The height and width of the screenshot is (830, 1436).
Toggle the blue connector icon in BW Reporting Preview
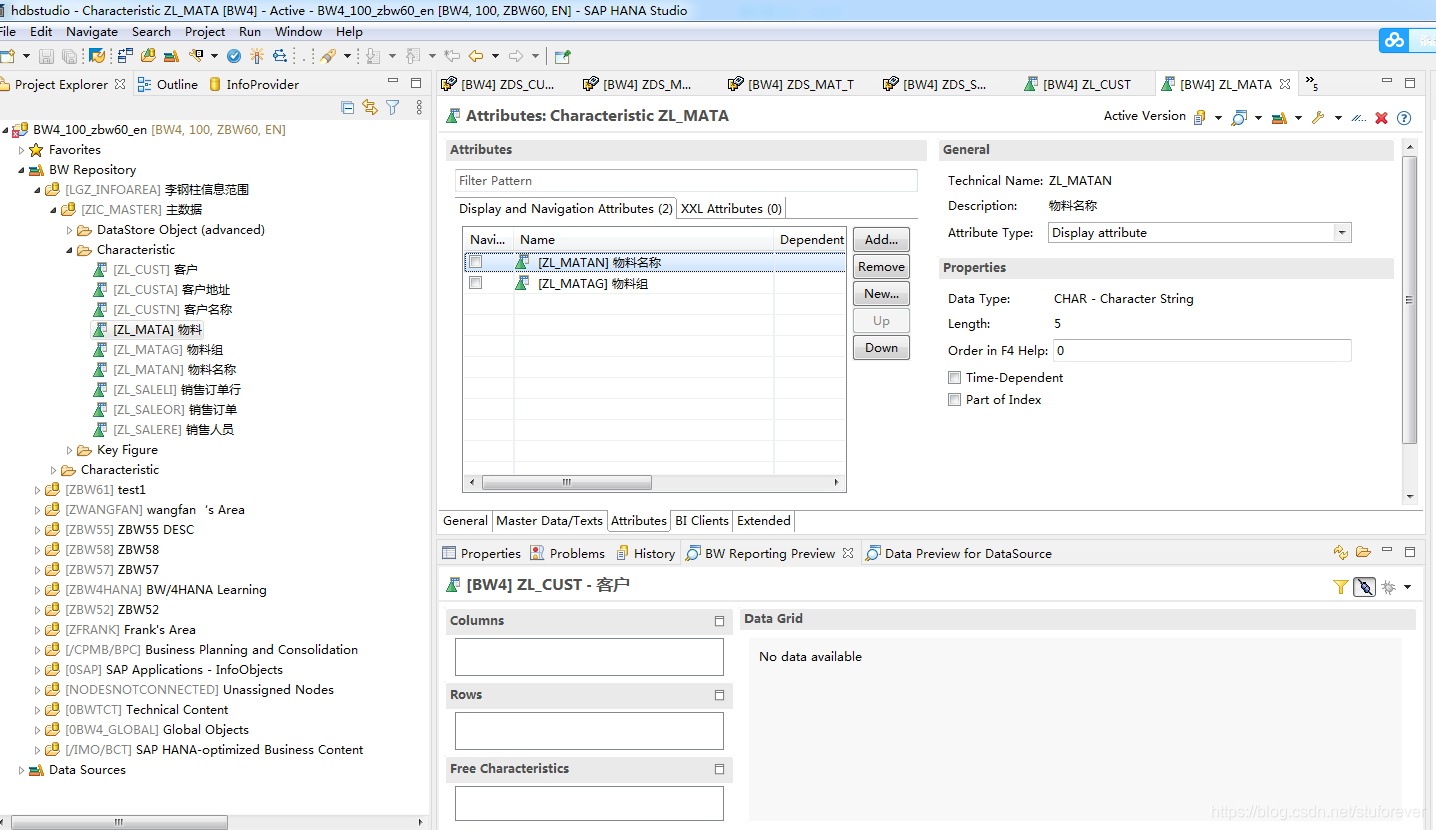coord(1364,587)
